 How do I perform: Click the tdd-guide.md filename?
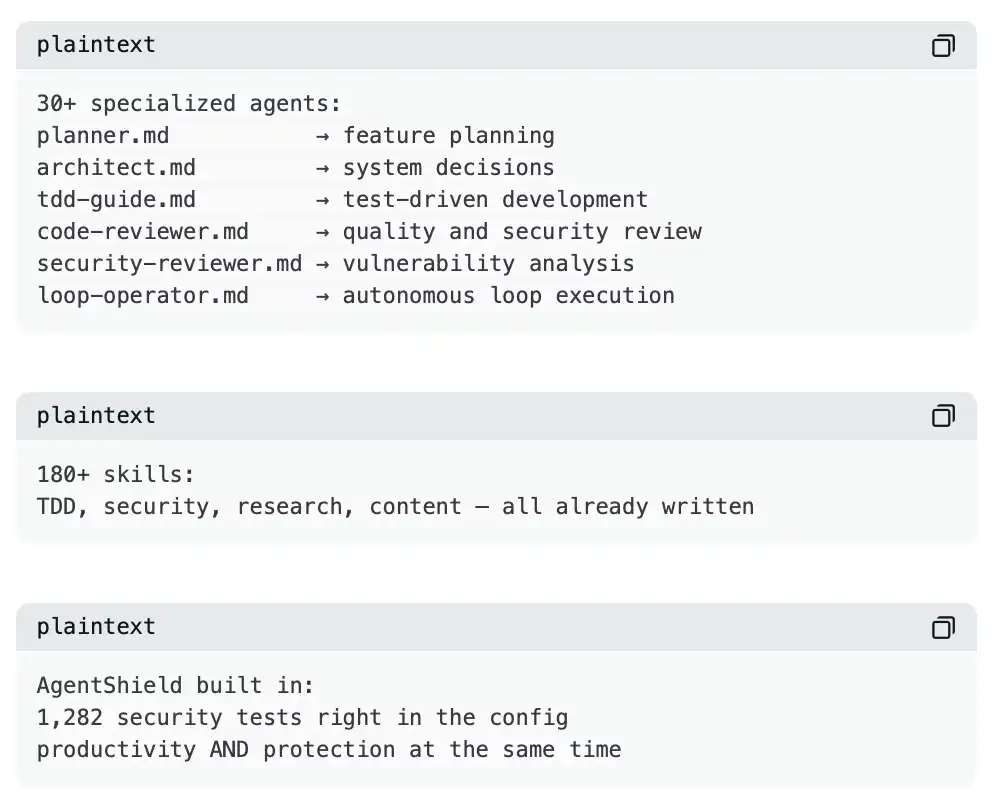point(116,200)
